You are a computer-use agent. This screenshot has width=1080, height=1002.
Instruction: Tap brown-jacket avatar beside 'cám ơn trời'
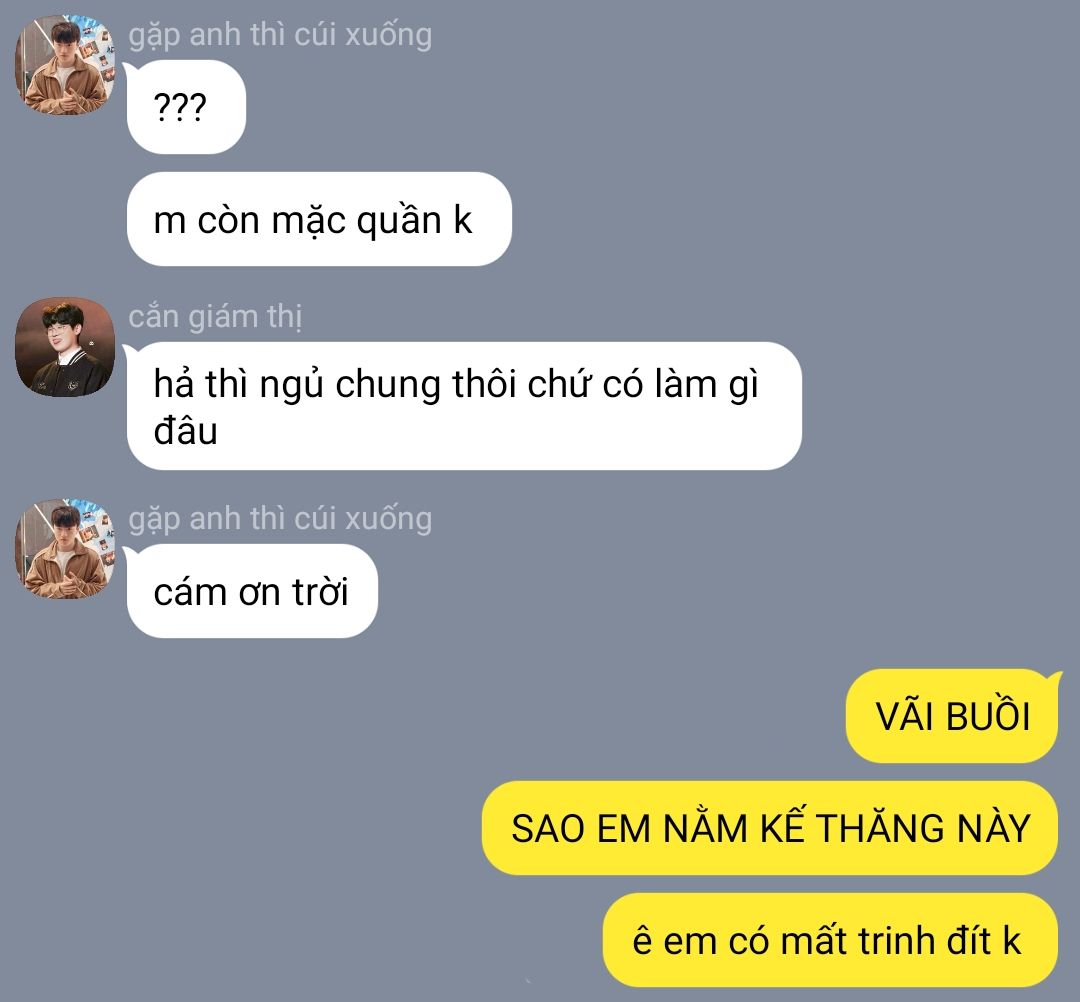tap(65, 549)
